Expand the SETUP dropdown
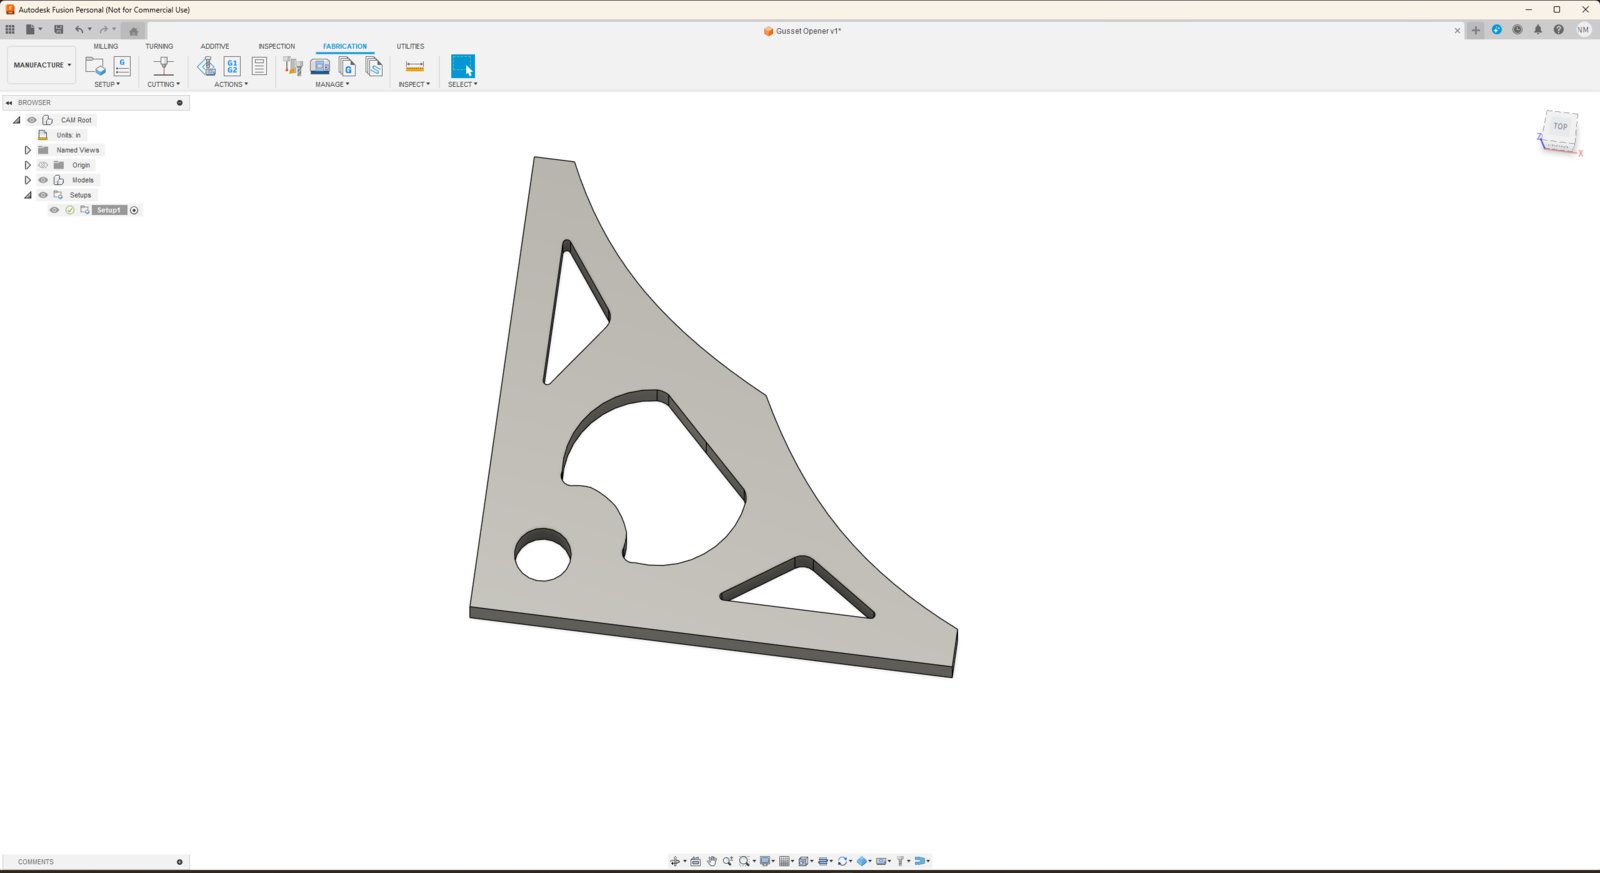This screenshot has width=1600, height=873. coord(107,84)
